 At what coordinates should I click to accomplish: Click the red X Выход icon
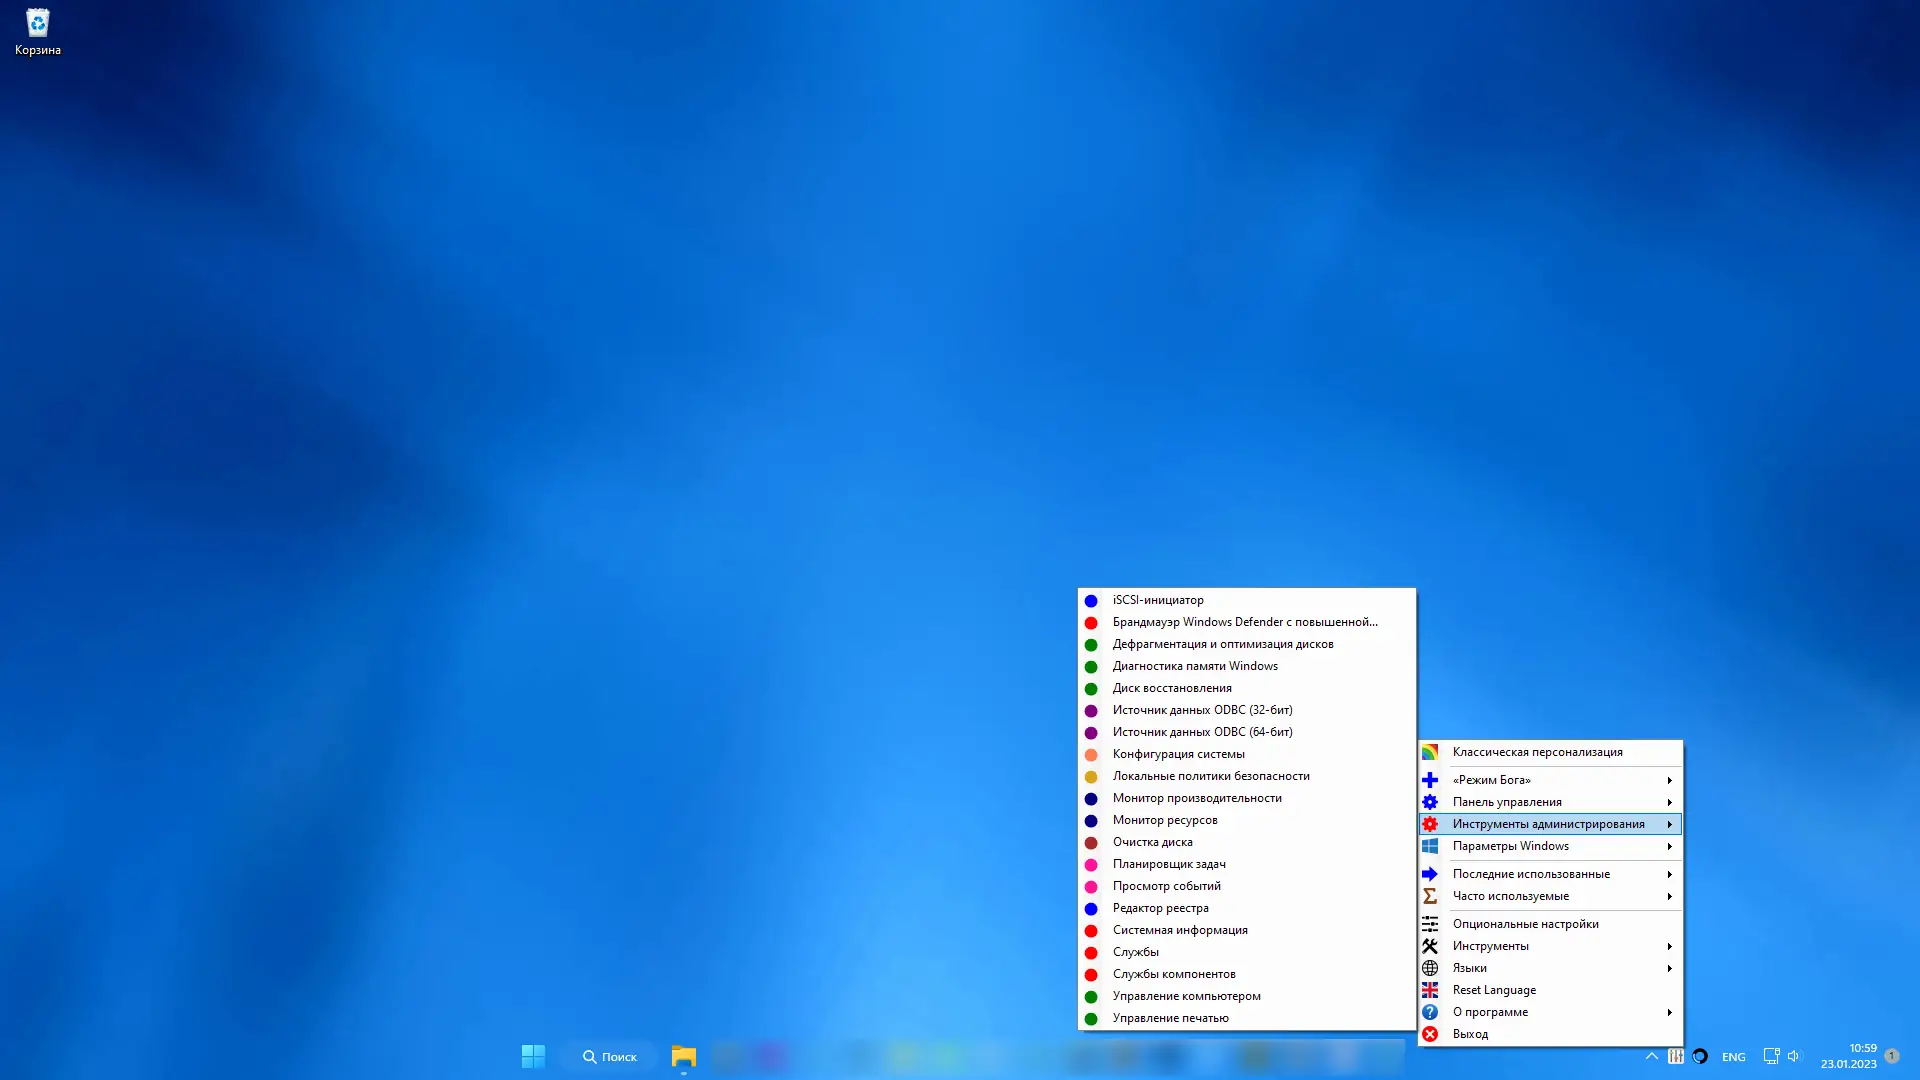click(x=1430, y=1034)
